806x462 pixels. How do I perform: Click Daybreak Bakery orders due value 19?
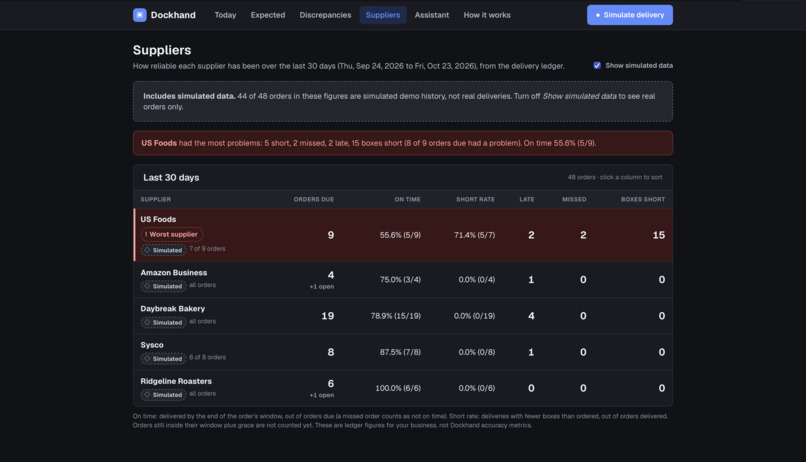click(x=327, y=316)
